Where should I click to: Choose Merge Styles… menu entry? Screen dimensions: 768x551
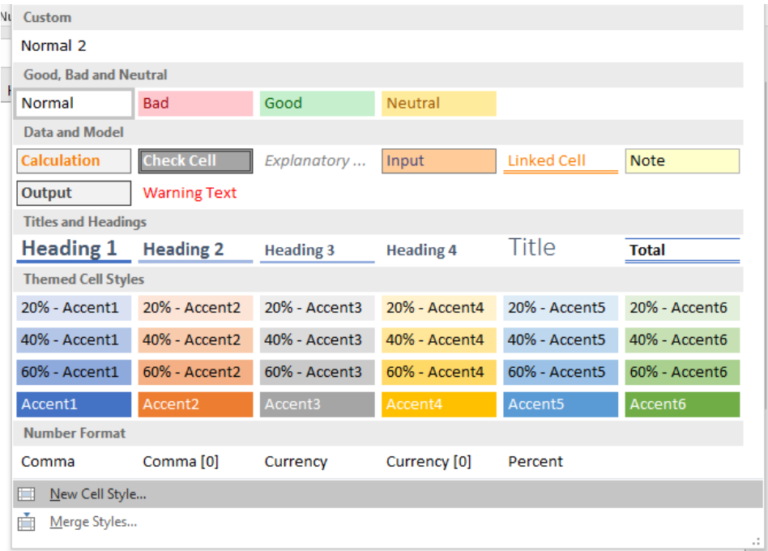pyautogui.click(x=93, y=522)
